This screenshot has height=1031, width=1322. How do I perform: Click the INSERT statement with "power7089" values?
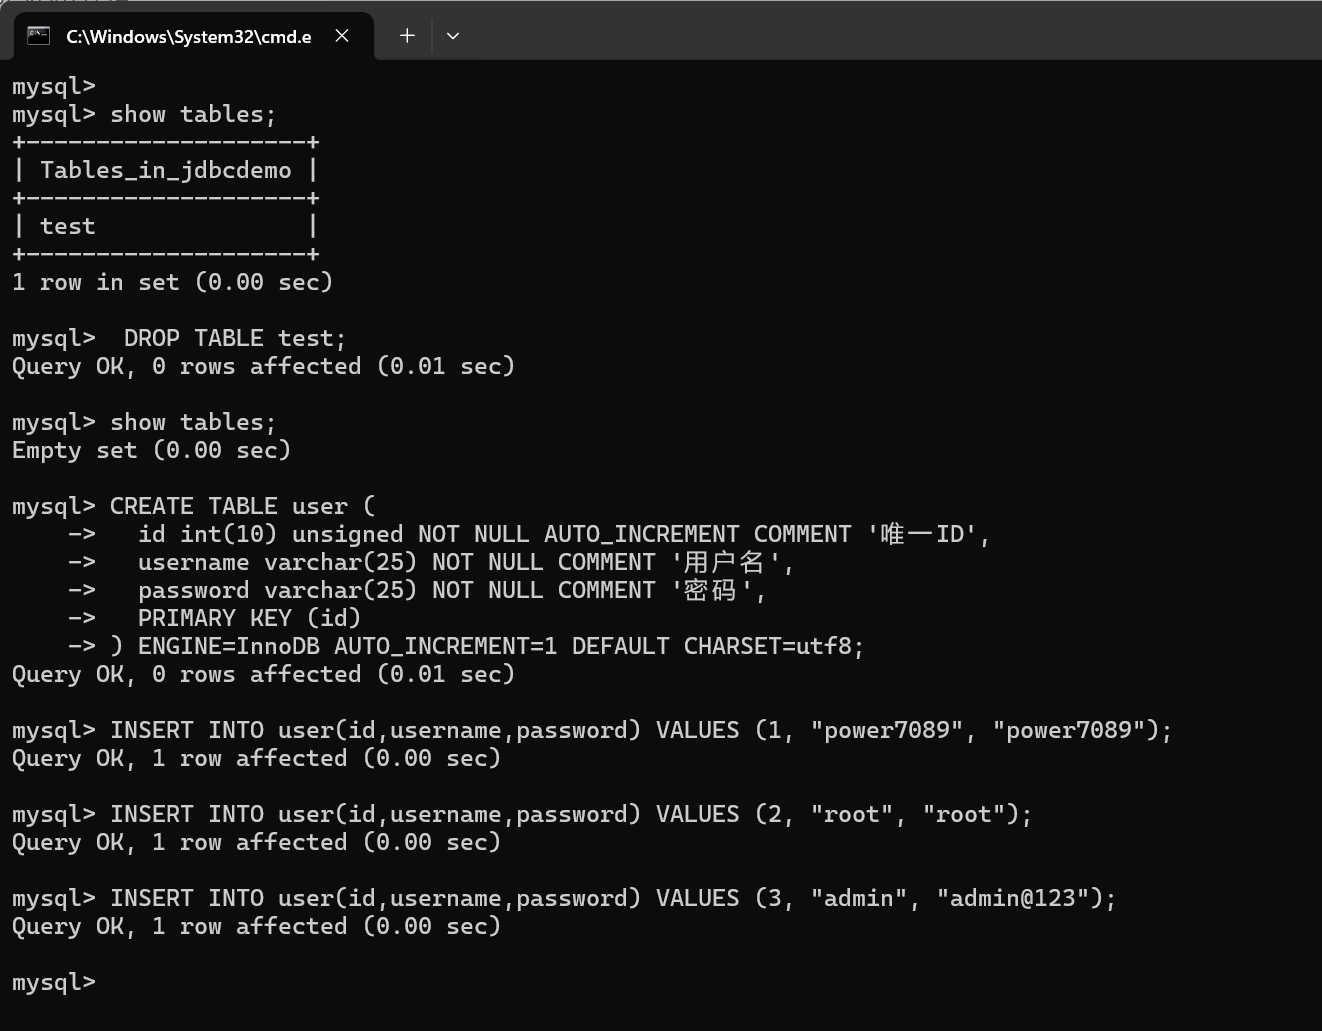point(640,730)
